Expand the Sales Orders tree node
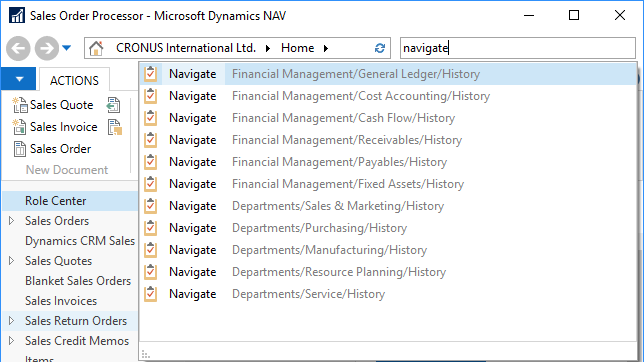This screenshot has height=362, width=644. 12,221
